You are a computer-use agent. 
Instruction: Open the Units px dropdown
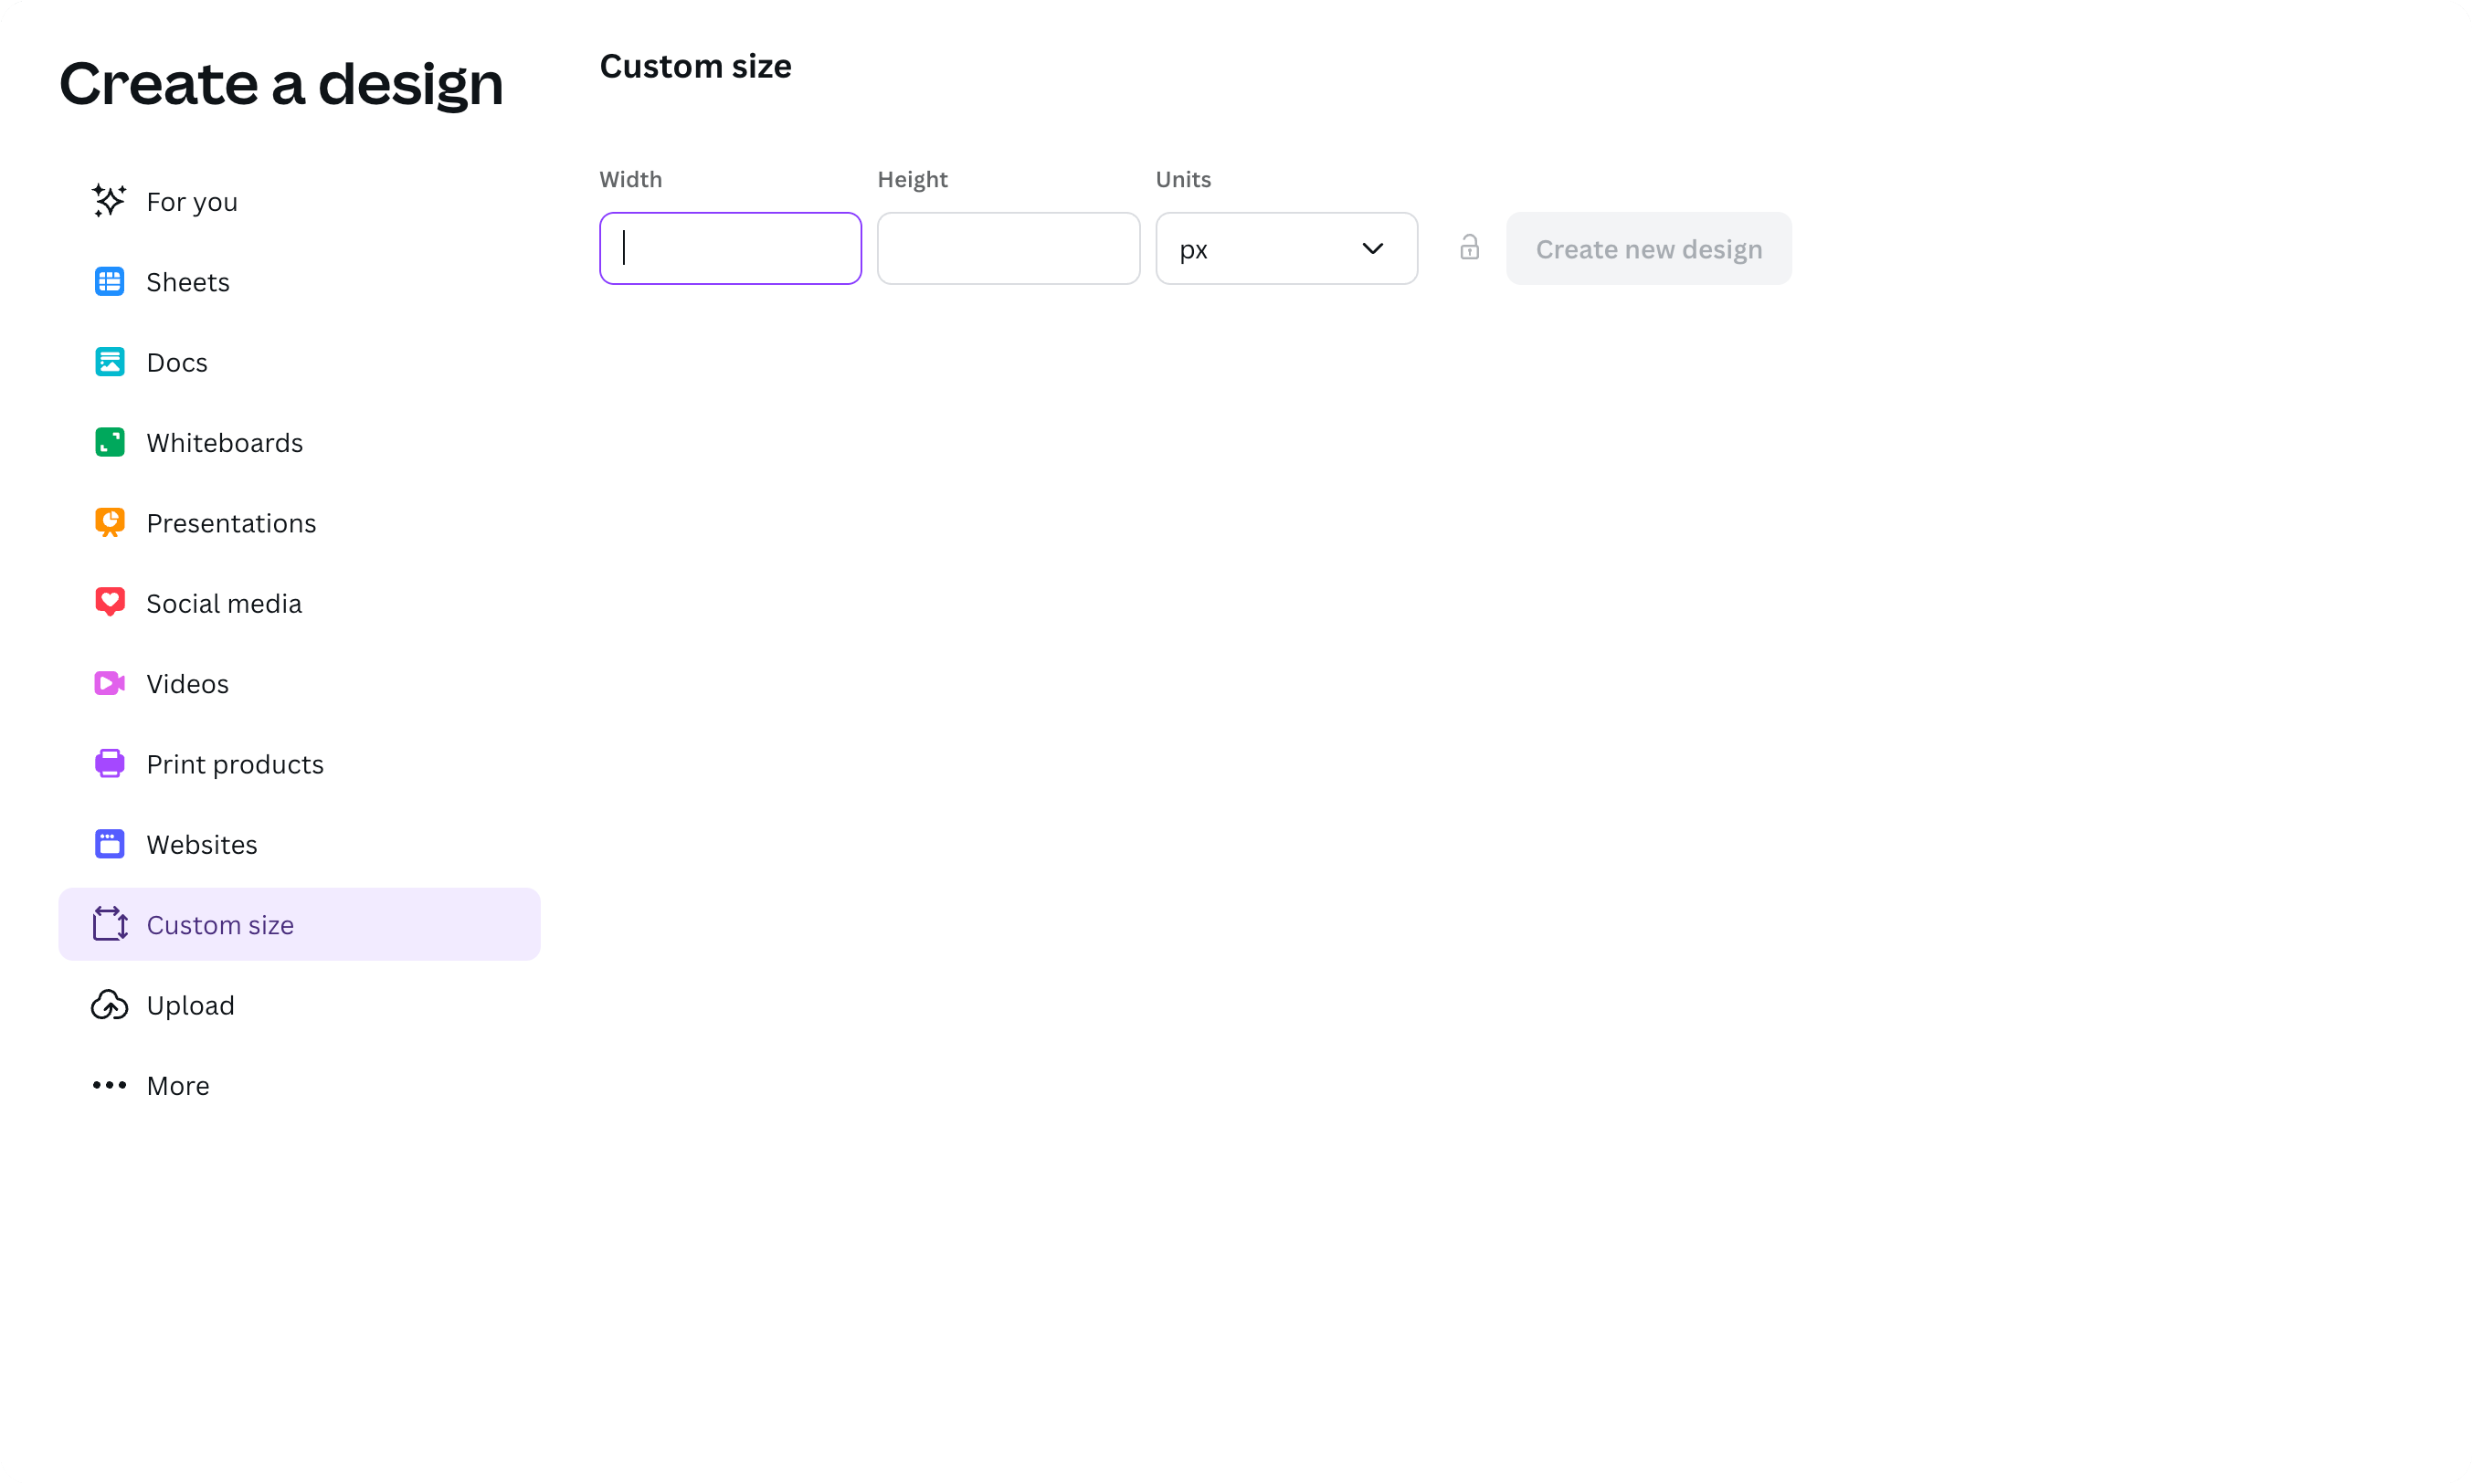[1286, 248]
